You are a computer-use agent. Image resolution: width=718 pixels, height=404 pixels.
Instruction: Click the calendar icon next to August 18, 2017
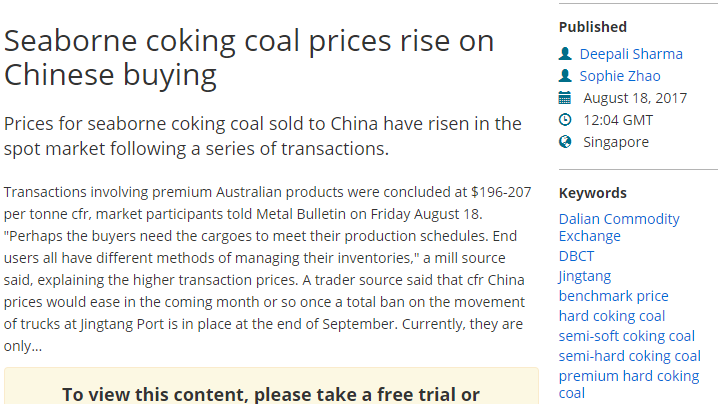[565, 98]
